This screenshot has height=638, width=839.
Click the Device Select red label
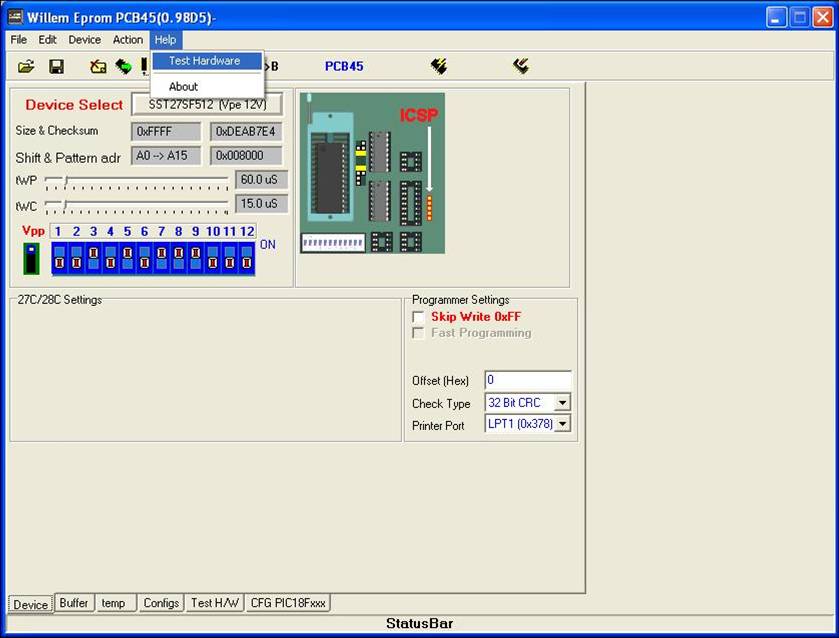[x=74, y=105]
